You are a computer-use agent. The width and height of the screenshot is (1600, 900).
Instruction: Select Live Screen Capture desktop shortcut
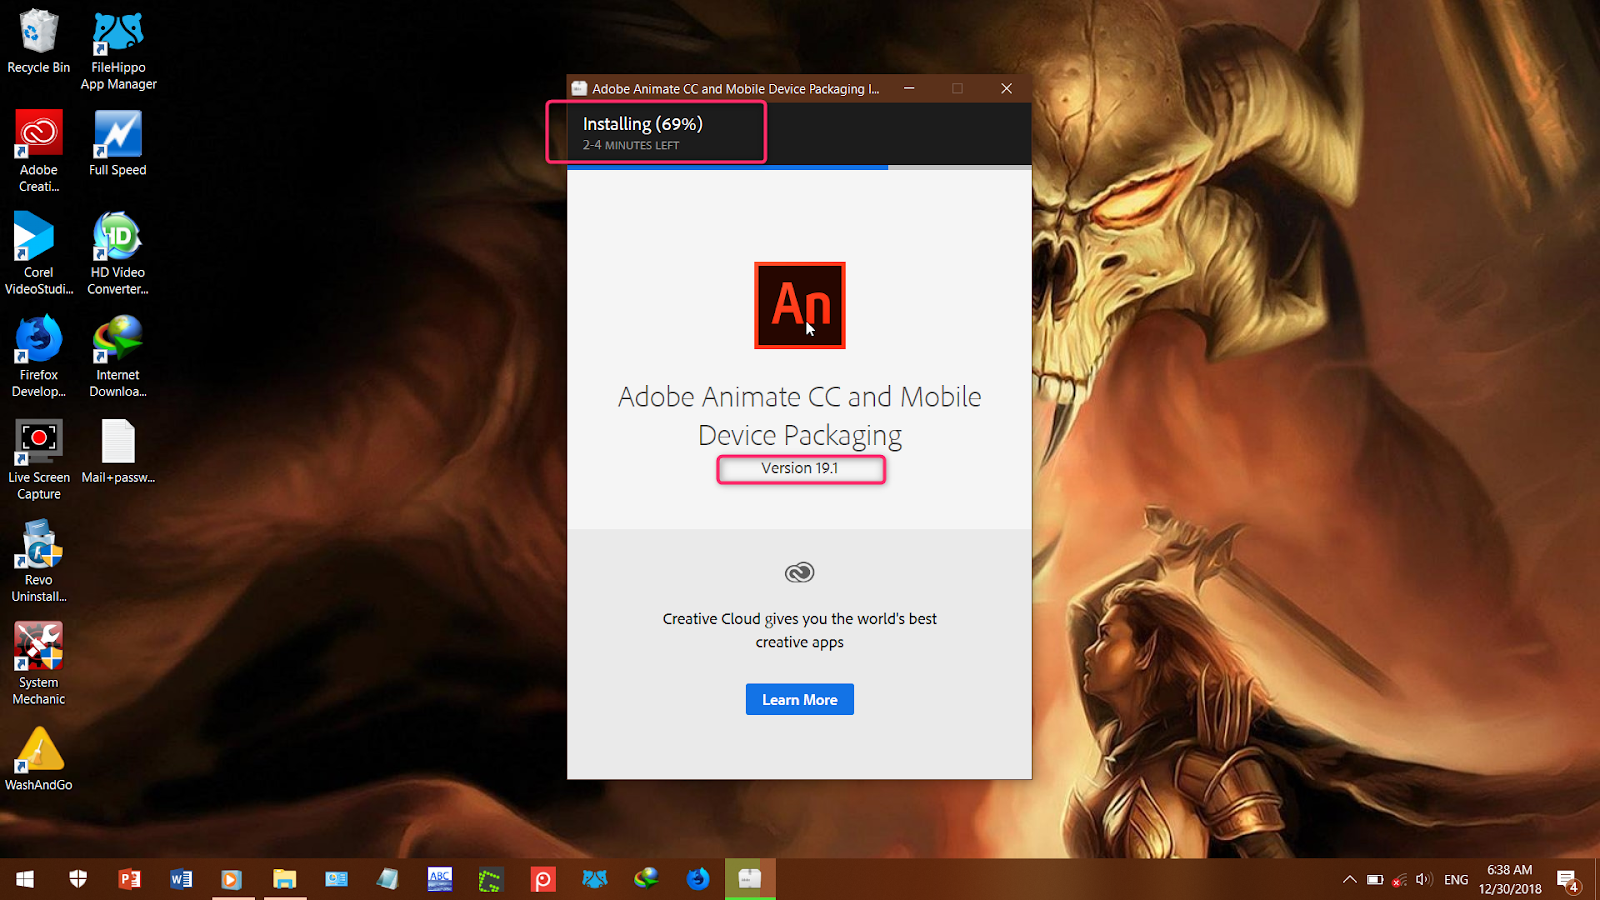point(39,459)
